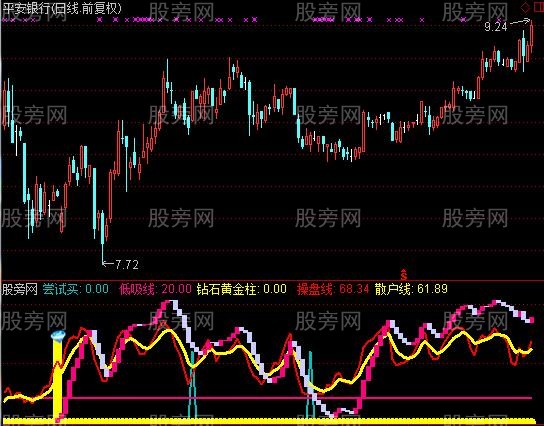This screenshot has height=426, width=544.
Task: Click the 尝试买: 0.00 indicator value
Action: [76, 289]
